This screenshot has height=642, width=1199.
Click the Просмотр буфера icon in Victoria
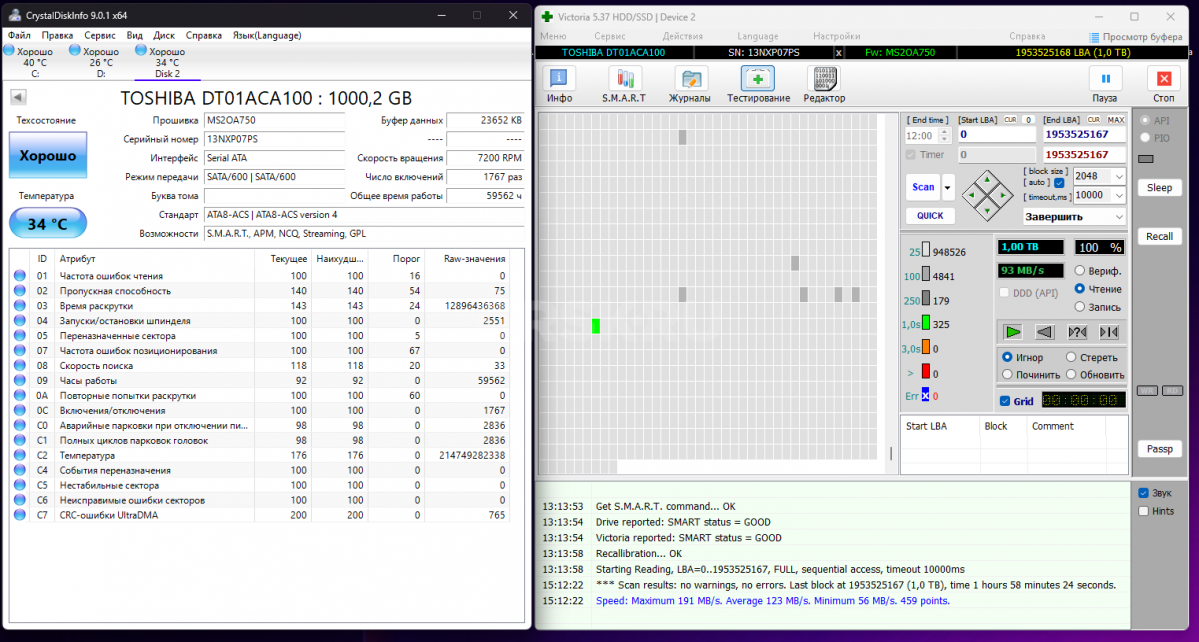[1093, 37]
